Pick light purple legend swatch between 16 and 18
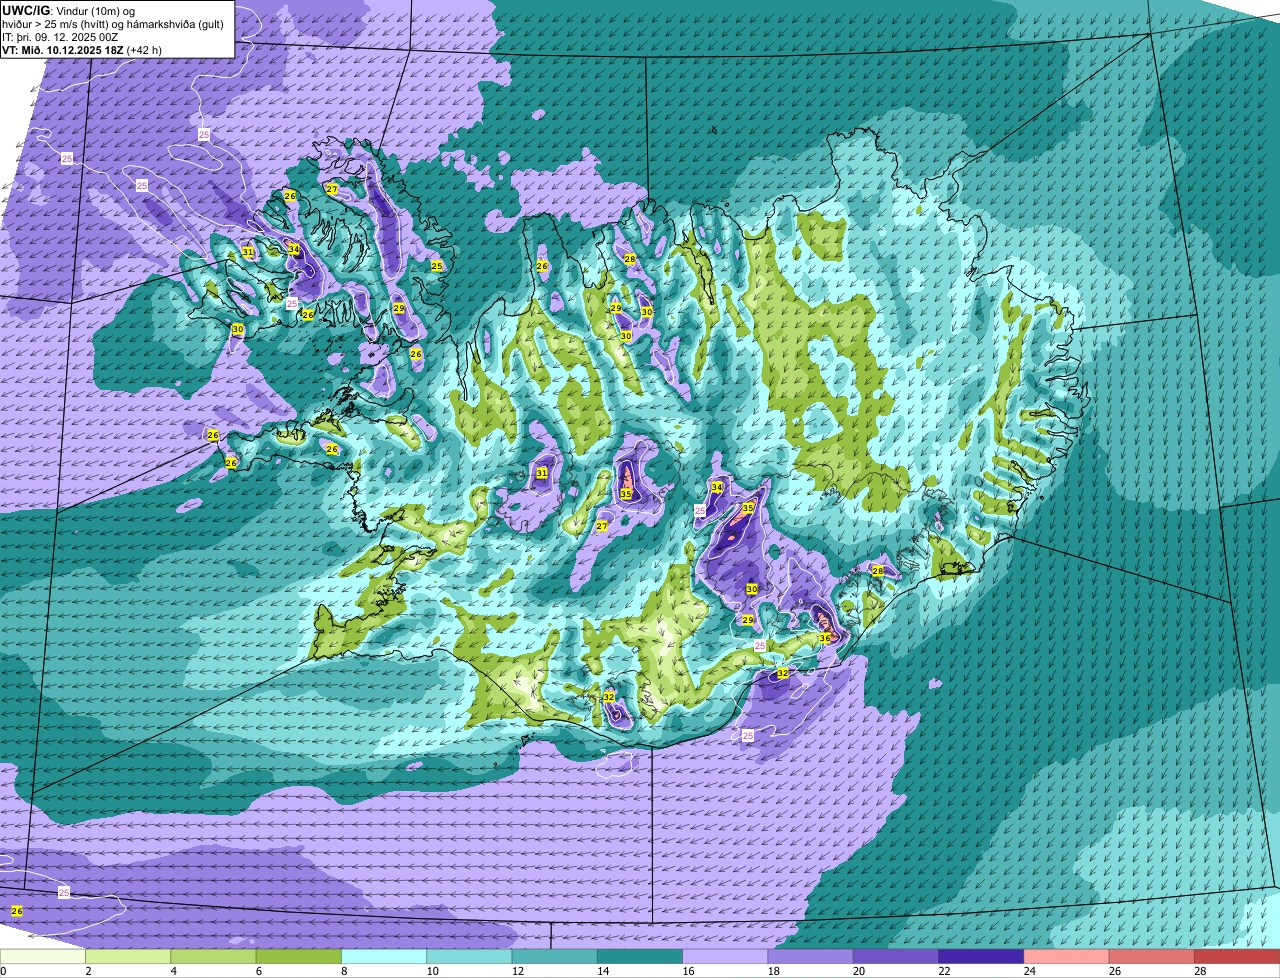1280x978 pixels. click(725, 956)
